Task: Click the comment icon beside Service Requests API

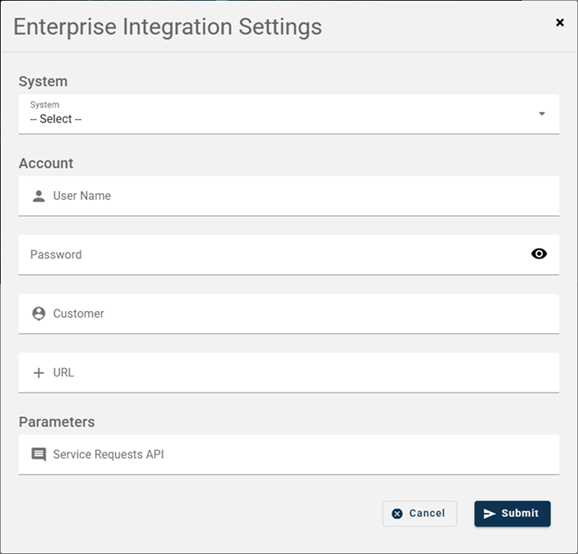Action: [x=39, y=454]
